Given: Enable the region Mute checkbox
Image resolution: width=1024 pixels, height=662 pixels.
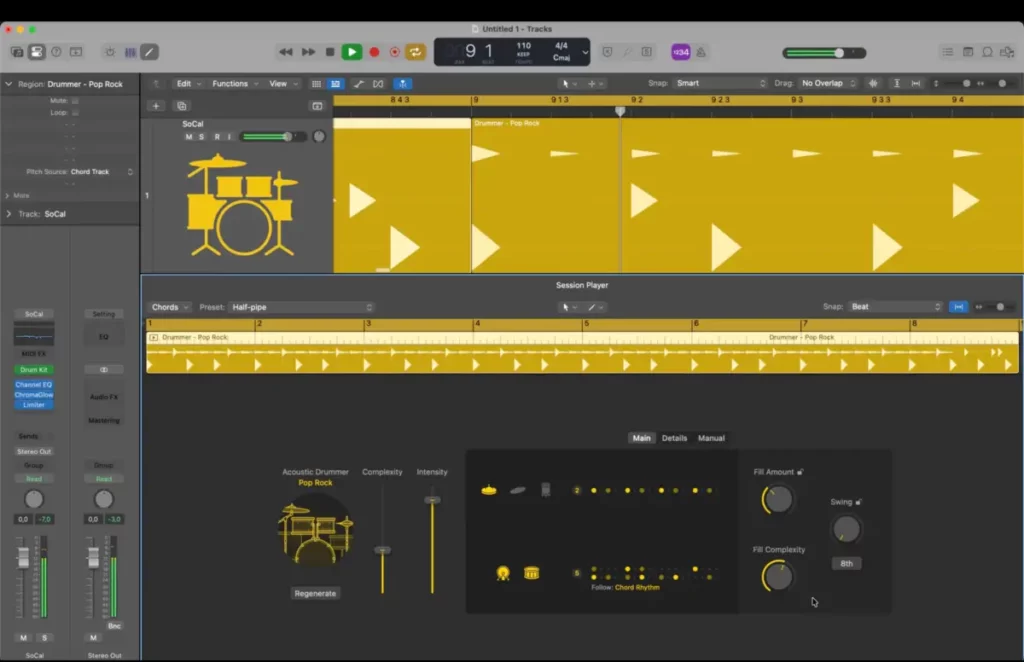Looking at the screenshot, I should (x=75, y=101).
